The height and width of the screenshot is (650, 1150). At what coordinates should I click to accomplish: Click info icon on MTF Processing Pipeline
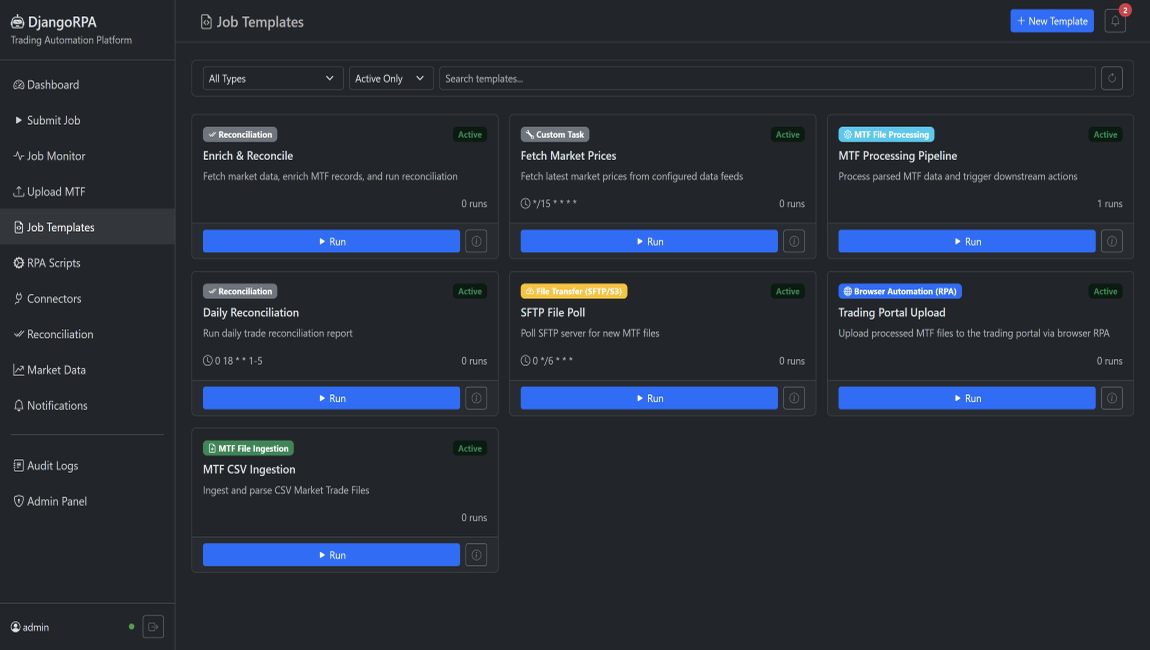pos(1111,241)
